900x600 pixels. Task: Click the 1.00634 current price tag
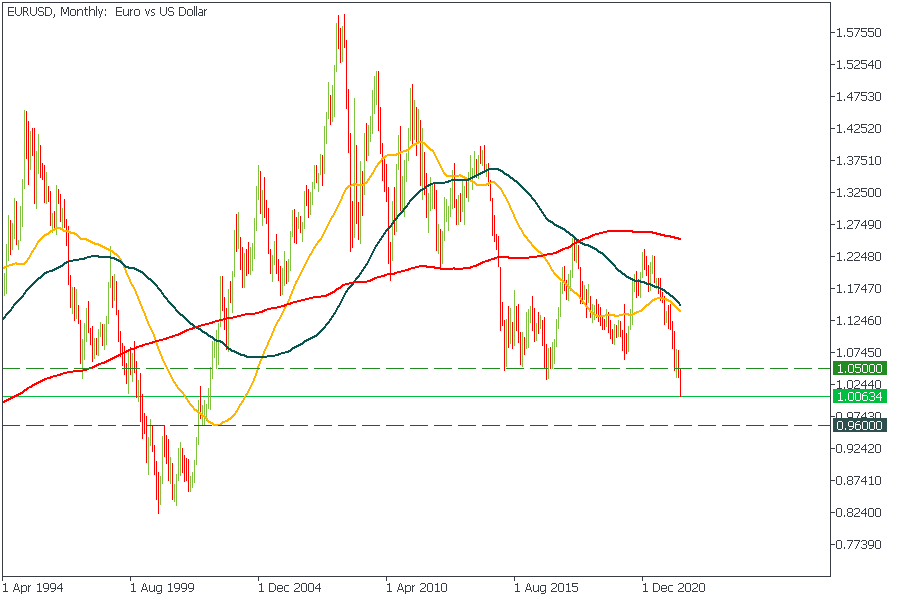(858, 396)
